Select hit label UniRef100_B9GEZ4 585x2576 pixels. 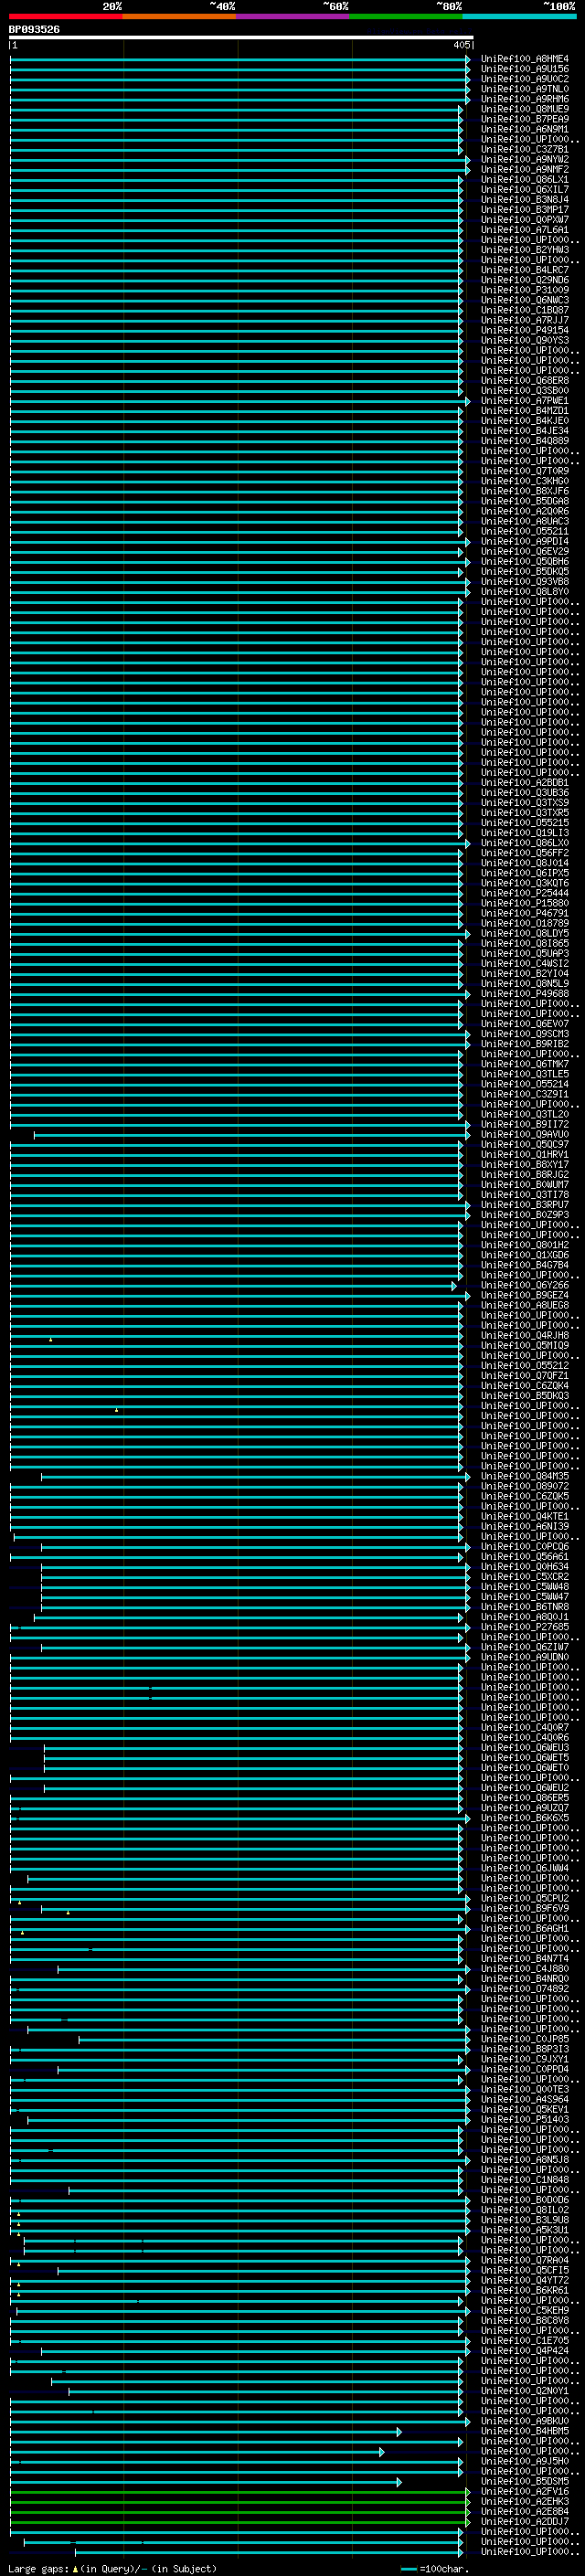(524, 1295)
